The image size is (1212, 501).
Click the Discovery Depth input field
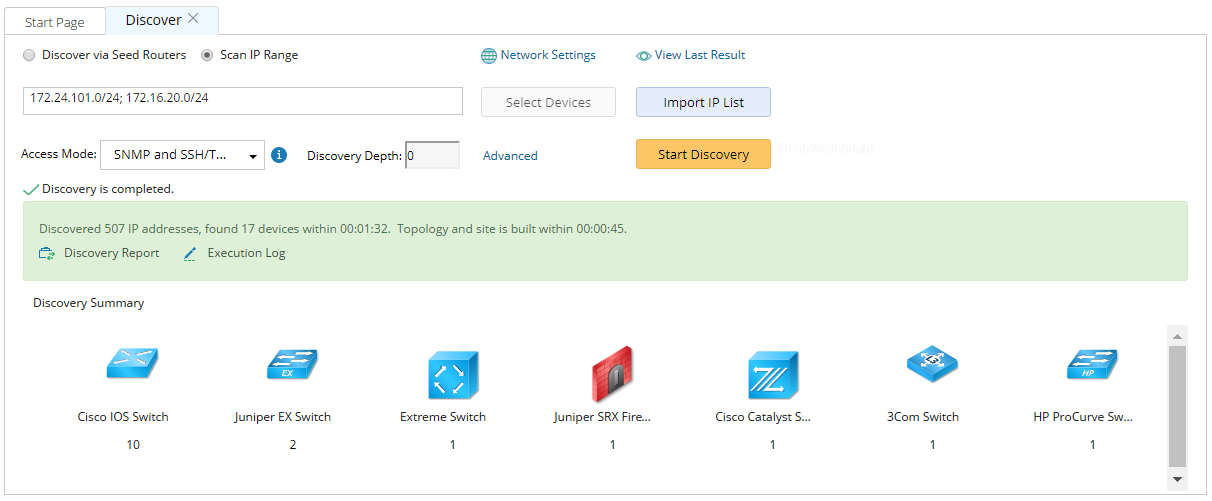tap(432, 155)
